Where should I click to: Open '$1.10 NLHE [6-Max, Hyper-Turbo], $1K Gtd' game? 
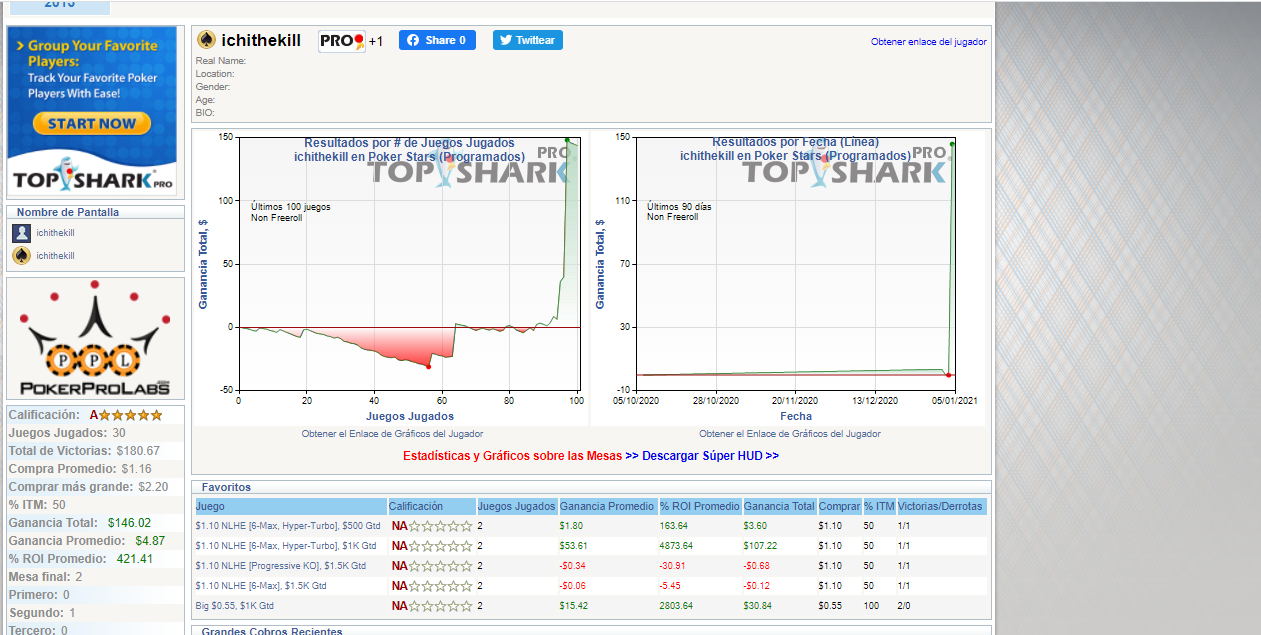point(286,546)
